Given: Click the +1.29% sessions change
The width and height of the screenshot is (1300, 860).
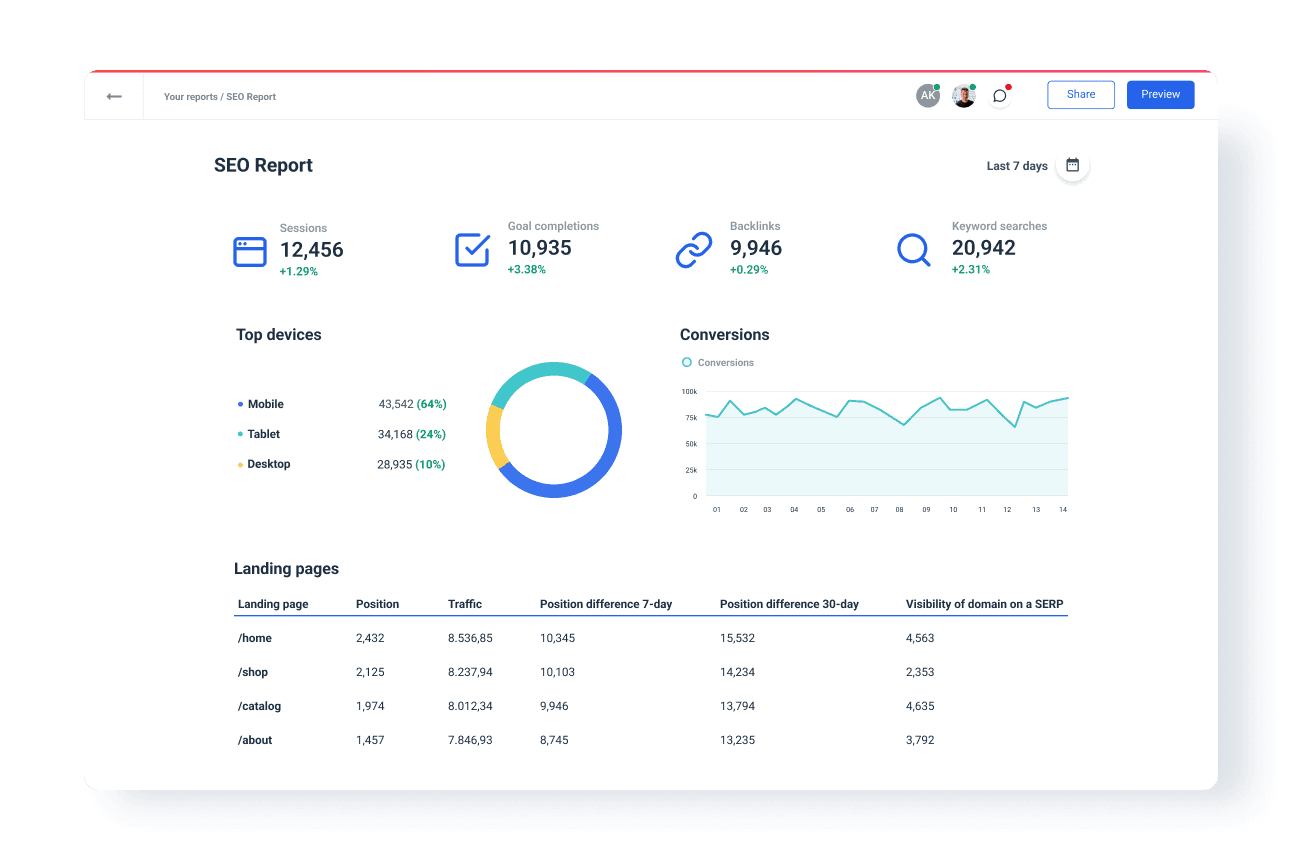Looking at the screenshot, I should 299,271.
